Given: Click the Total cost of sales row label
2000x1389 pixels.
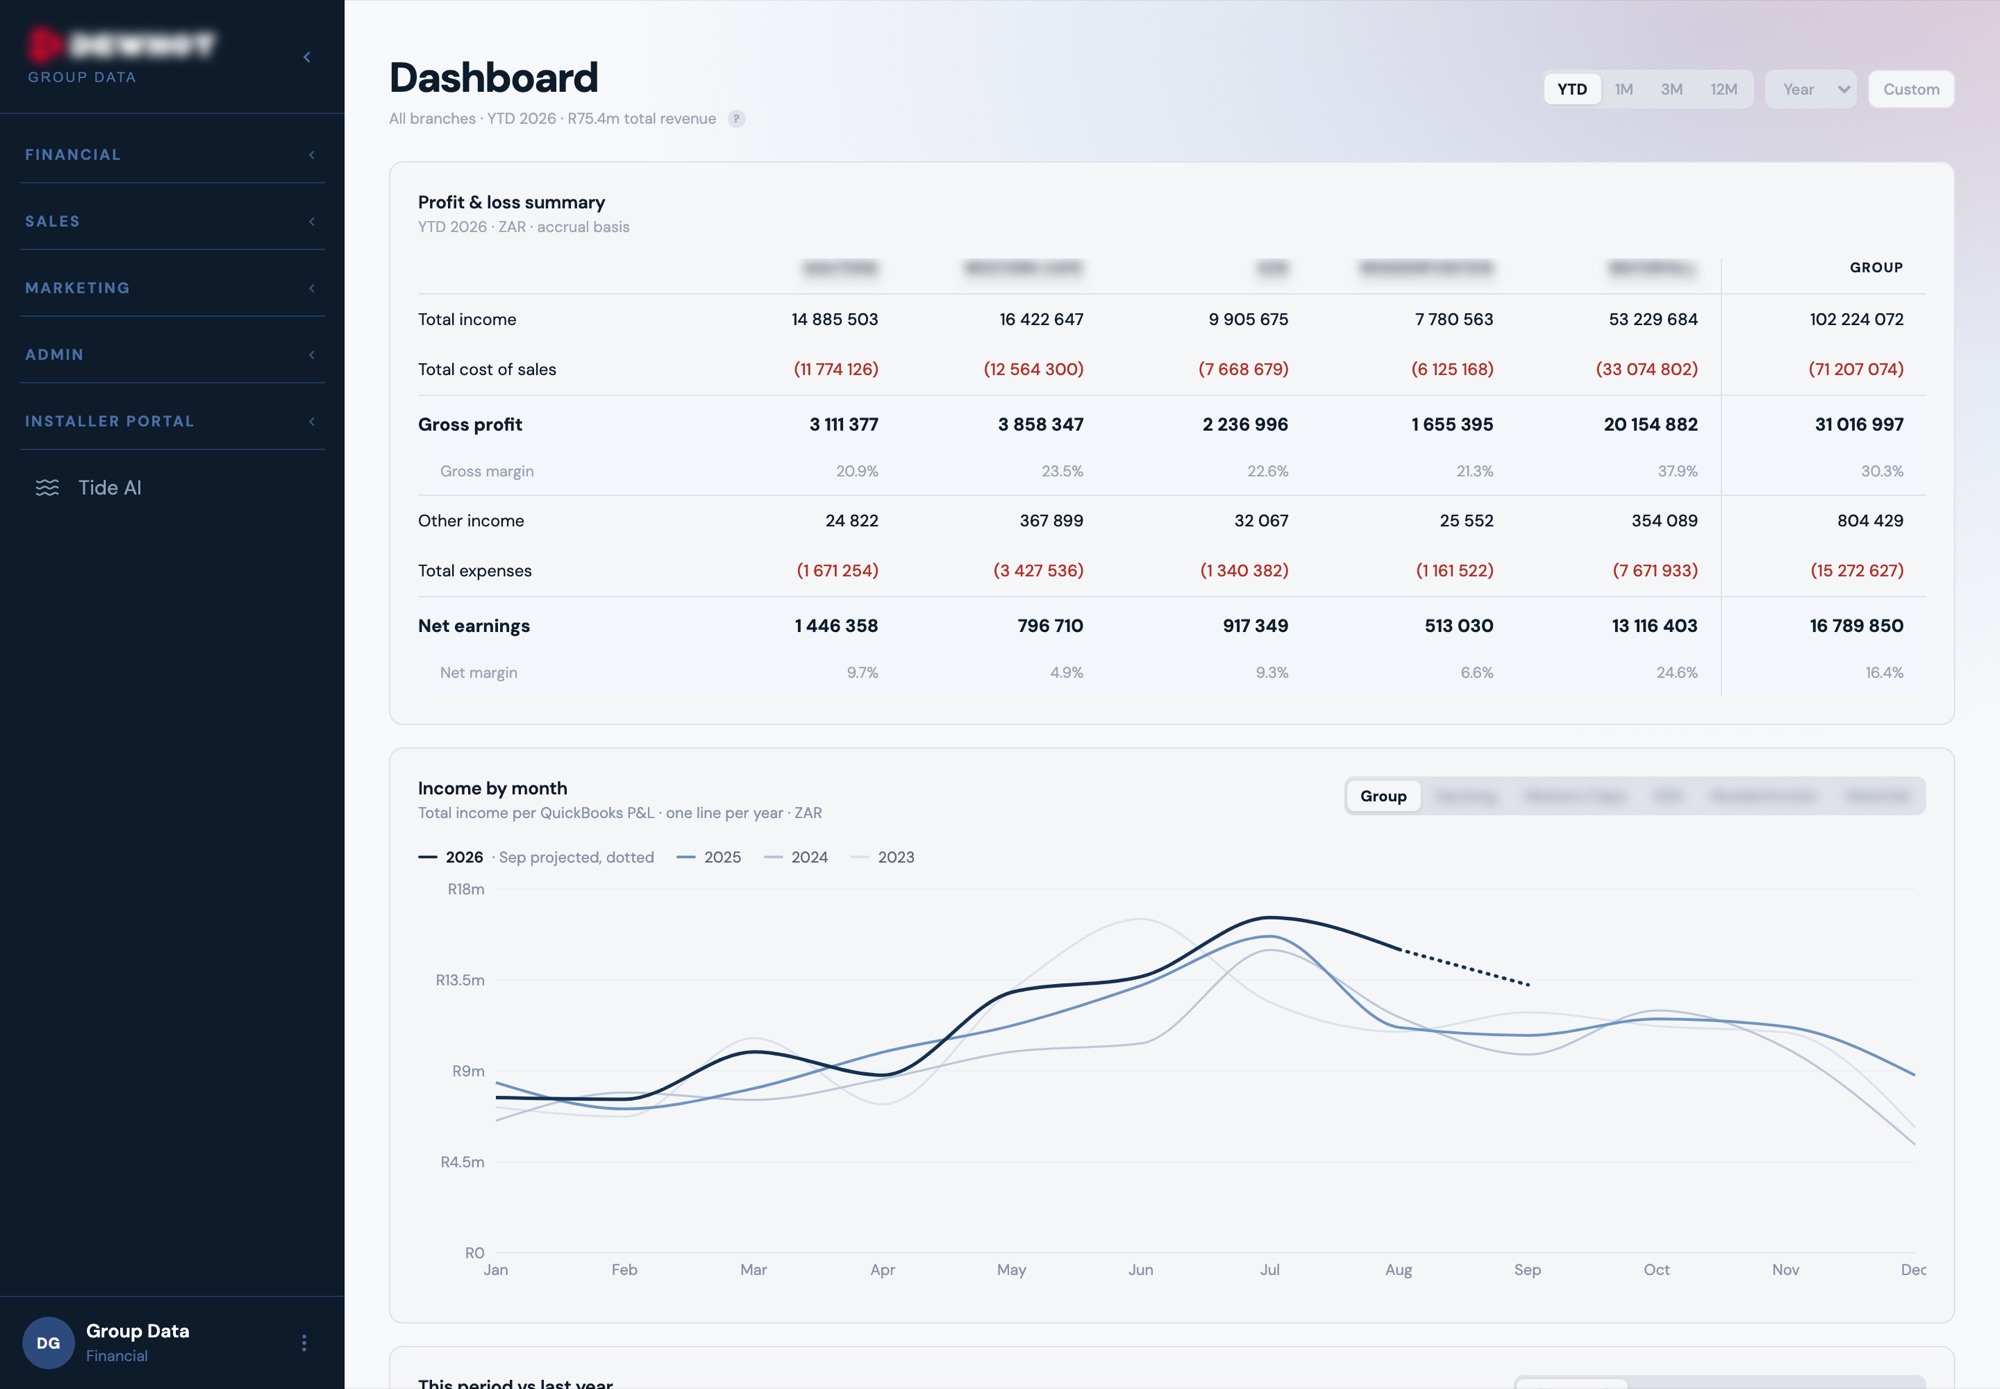Looking at the screenshot, I should (487, 370).
